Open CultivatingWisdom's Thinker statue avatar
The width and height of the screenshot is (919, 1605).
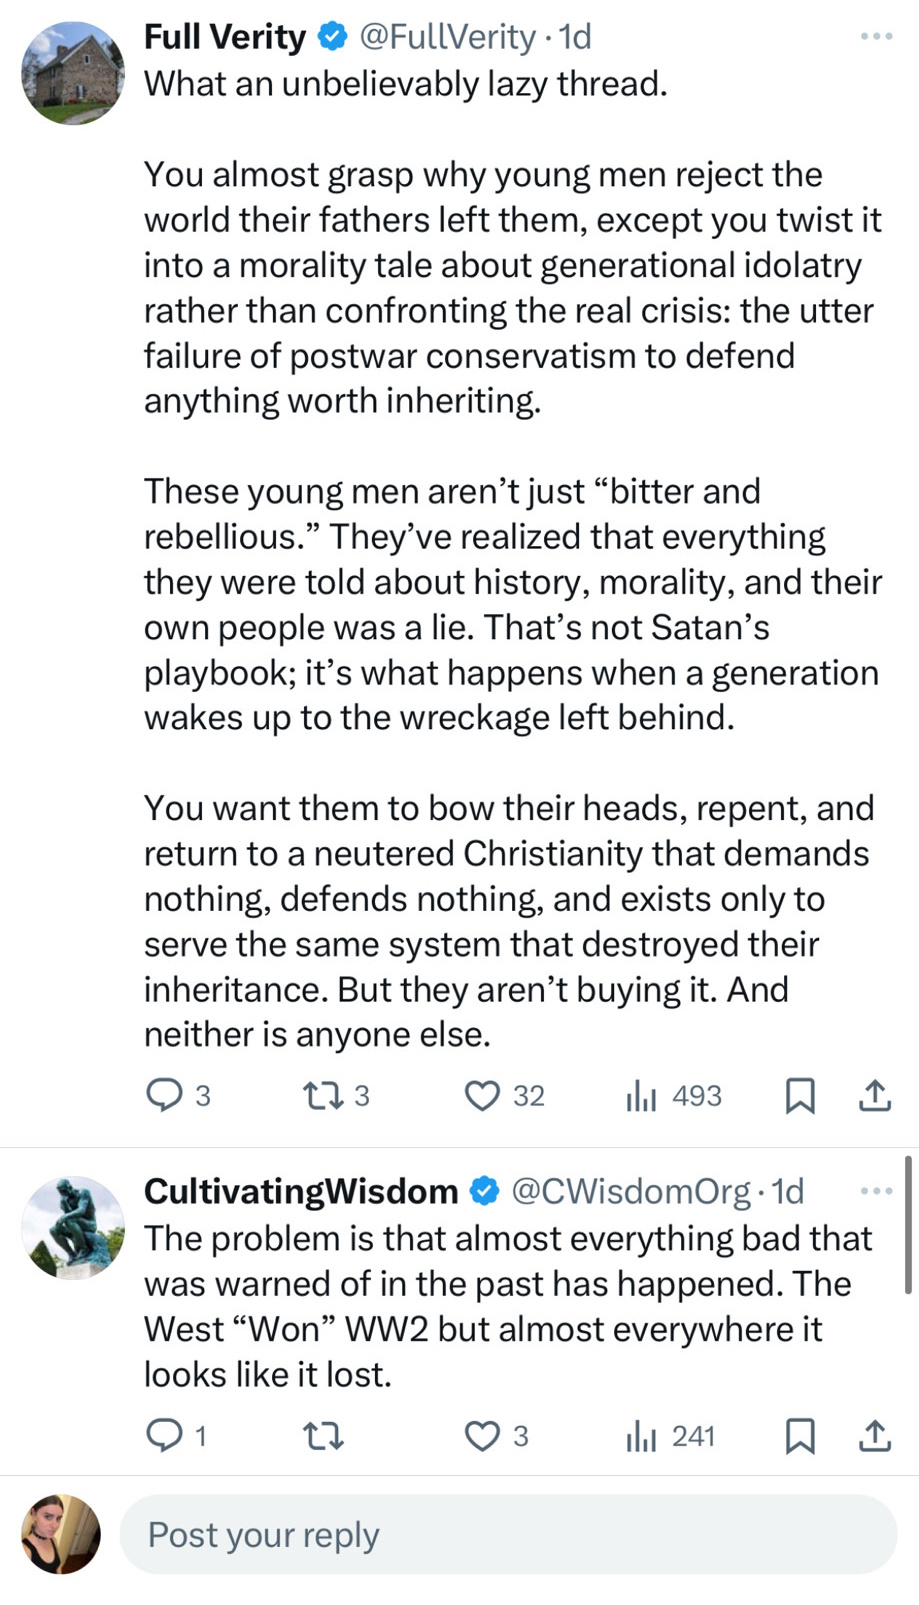(x=73, y=1227)
